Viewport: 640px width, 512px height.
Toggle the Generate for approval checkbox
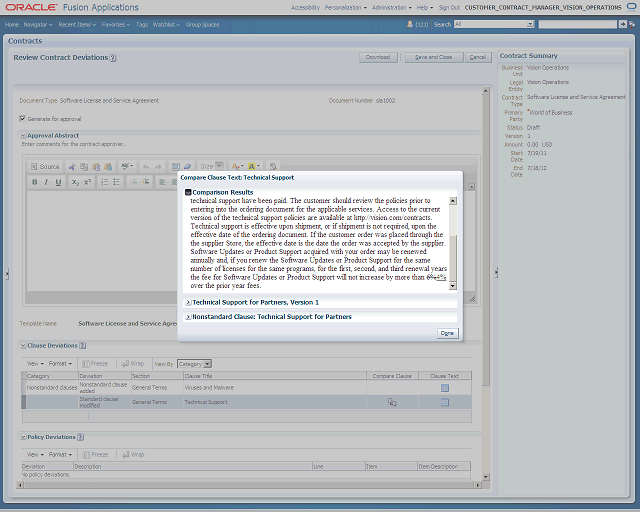22,118
